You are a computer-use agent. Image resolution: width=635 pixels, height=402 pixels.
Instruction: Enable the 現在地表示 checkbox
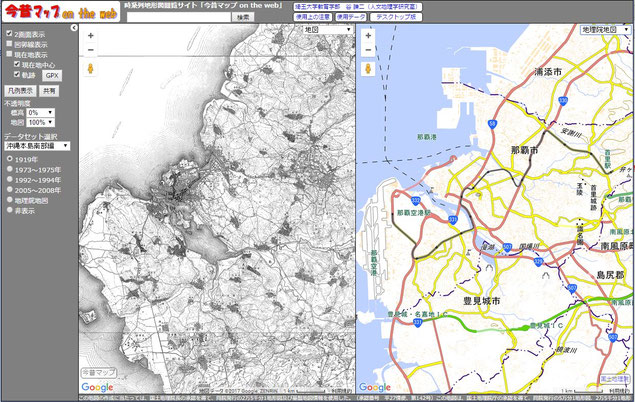click(8, 55)
